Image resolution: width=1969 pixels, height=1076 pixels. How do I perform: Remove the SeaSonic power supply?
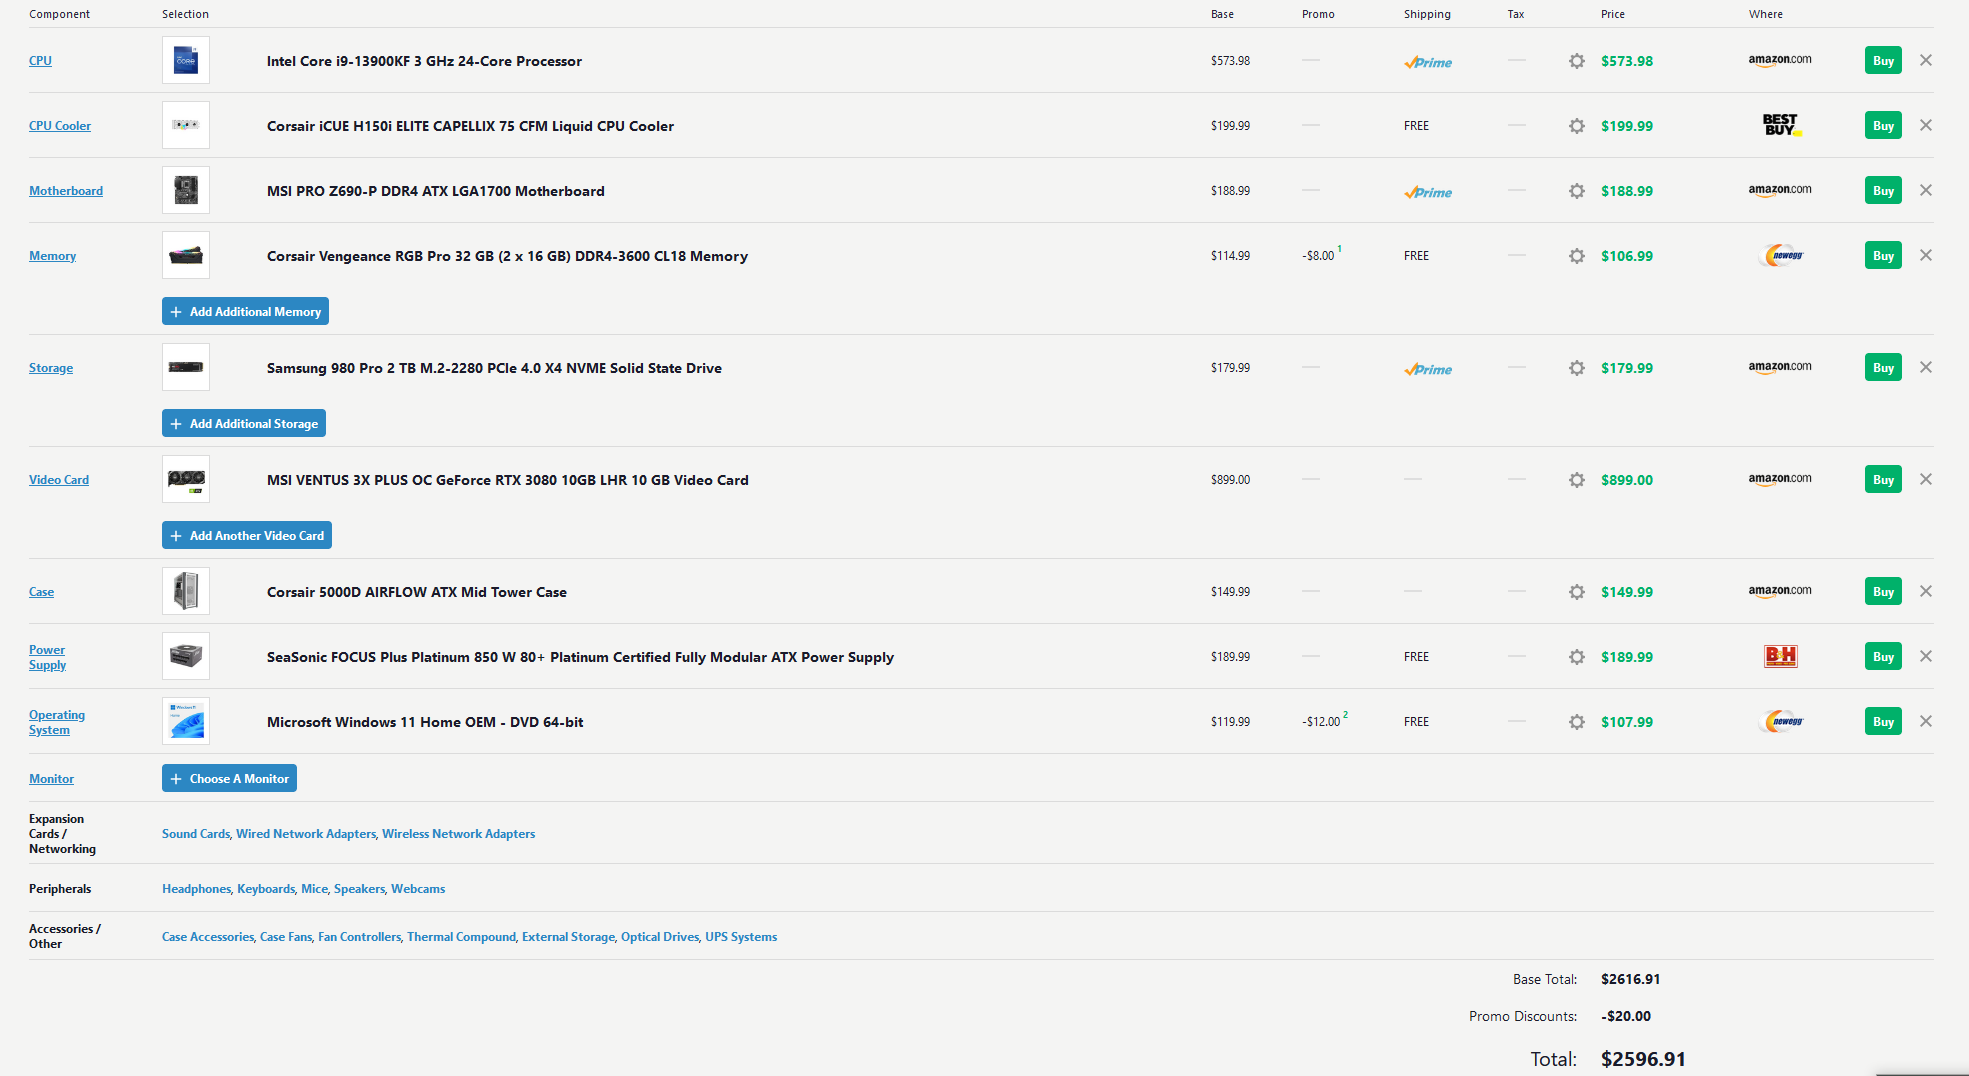point(1926,656)
